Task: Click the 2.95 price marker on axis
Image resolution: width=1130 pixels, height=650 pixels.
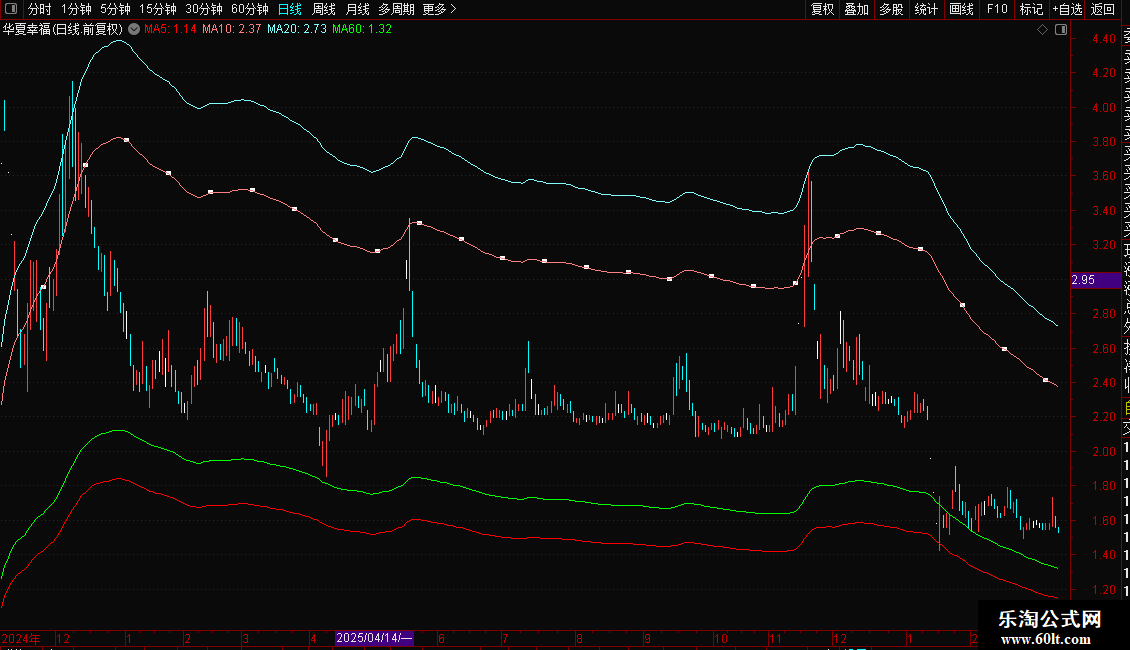Action: 1095,280
